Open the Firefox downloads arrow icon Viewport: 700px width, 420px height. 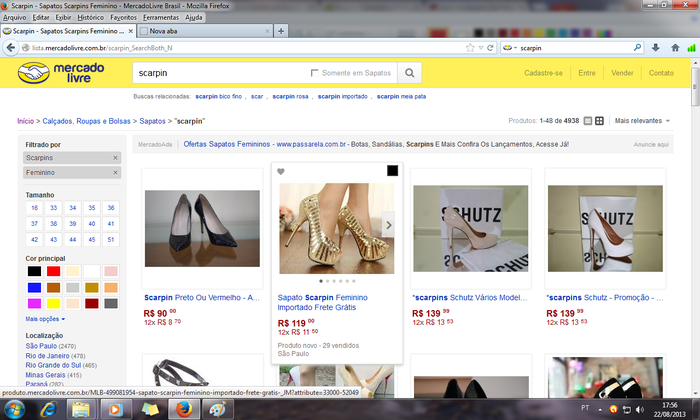tap(655, 48)
